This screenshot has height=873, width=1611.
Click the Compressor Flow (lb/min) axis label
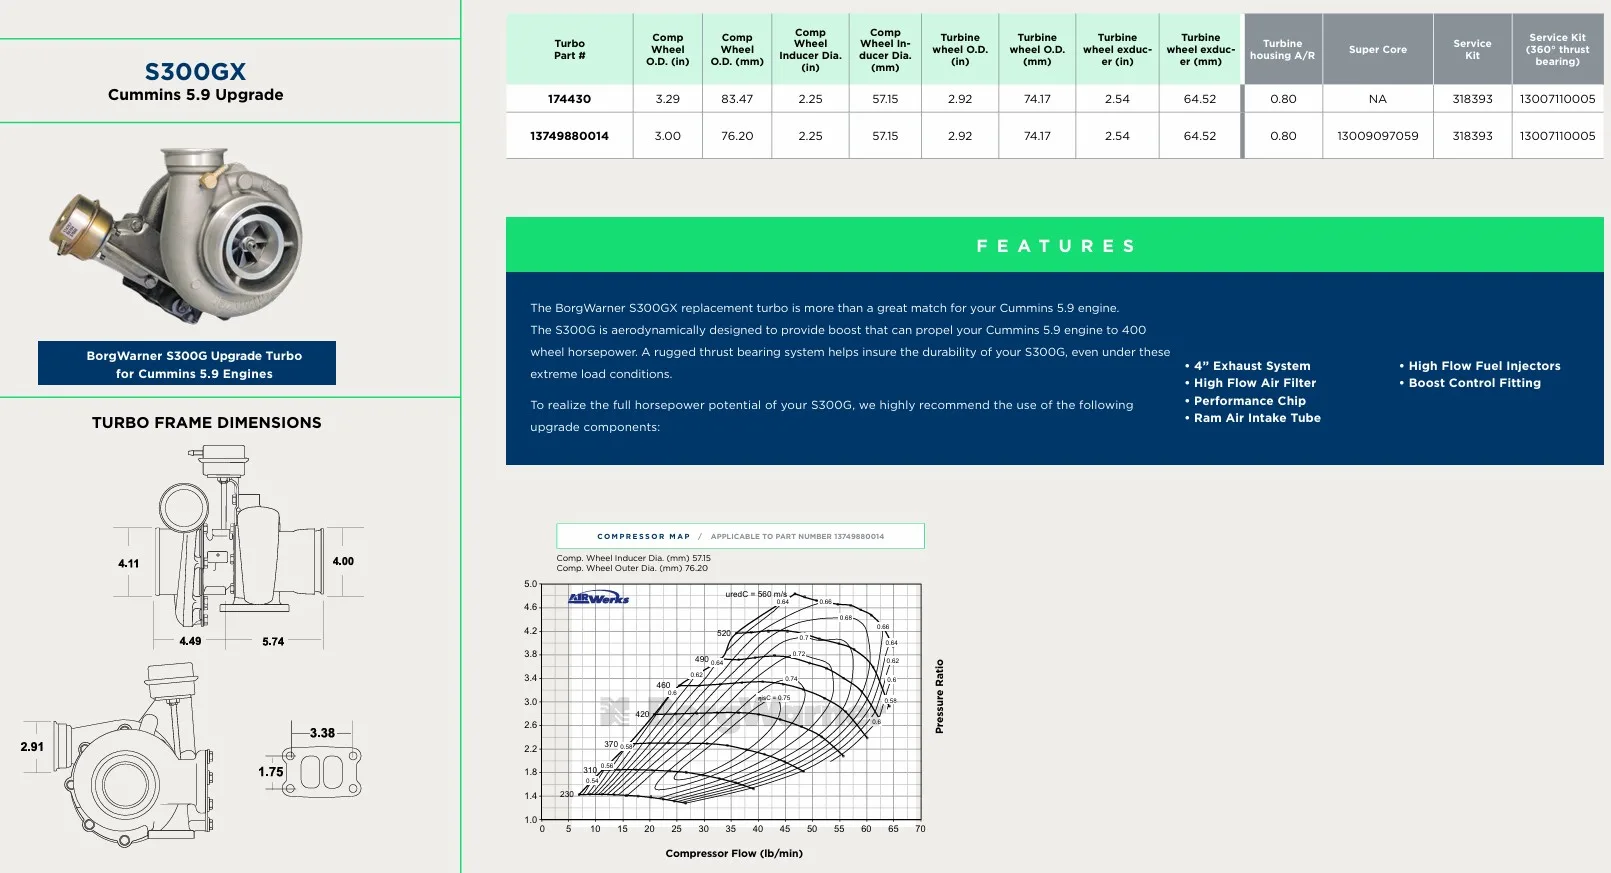(x=734, y=854)
